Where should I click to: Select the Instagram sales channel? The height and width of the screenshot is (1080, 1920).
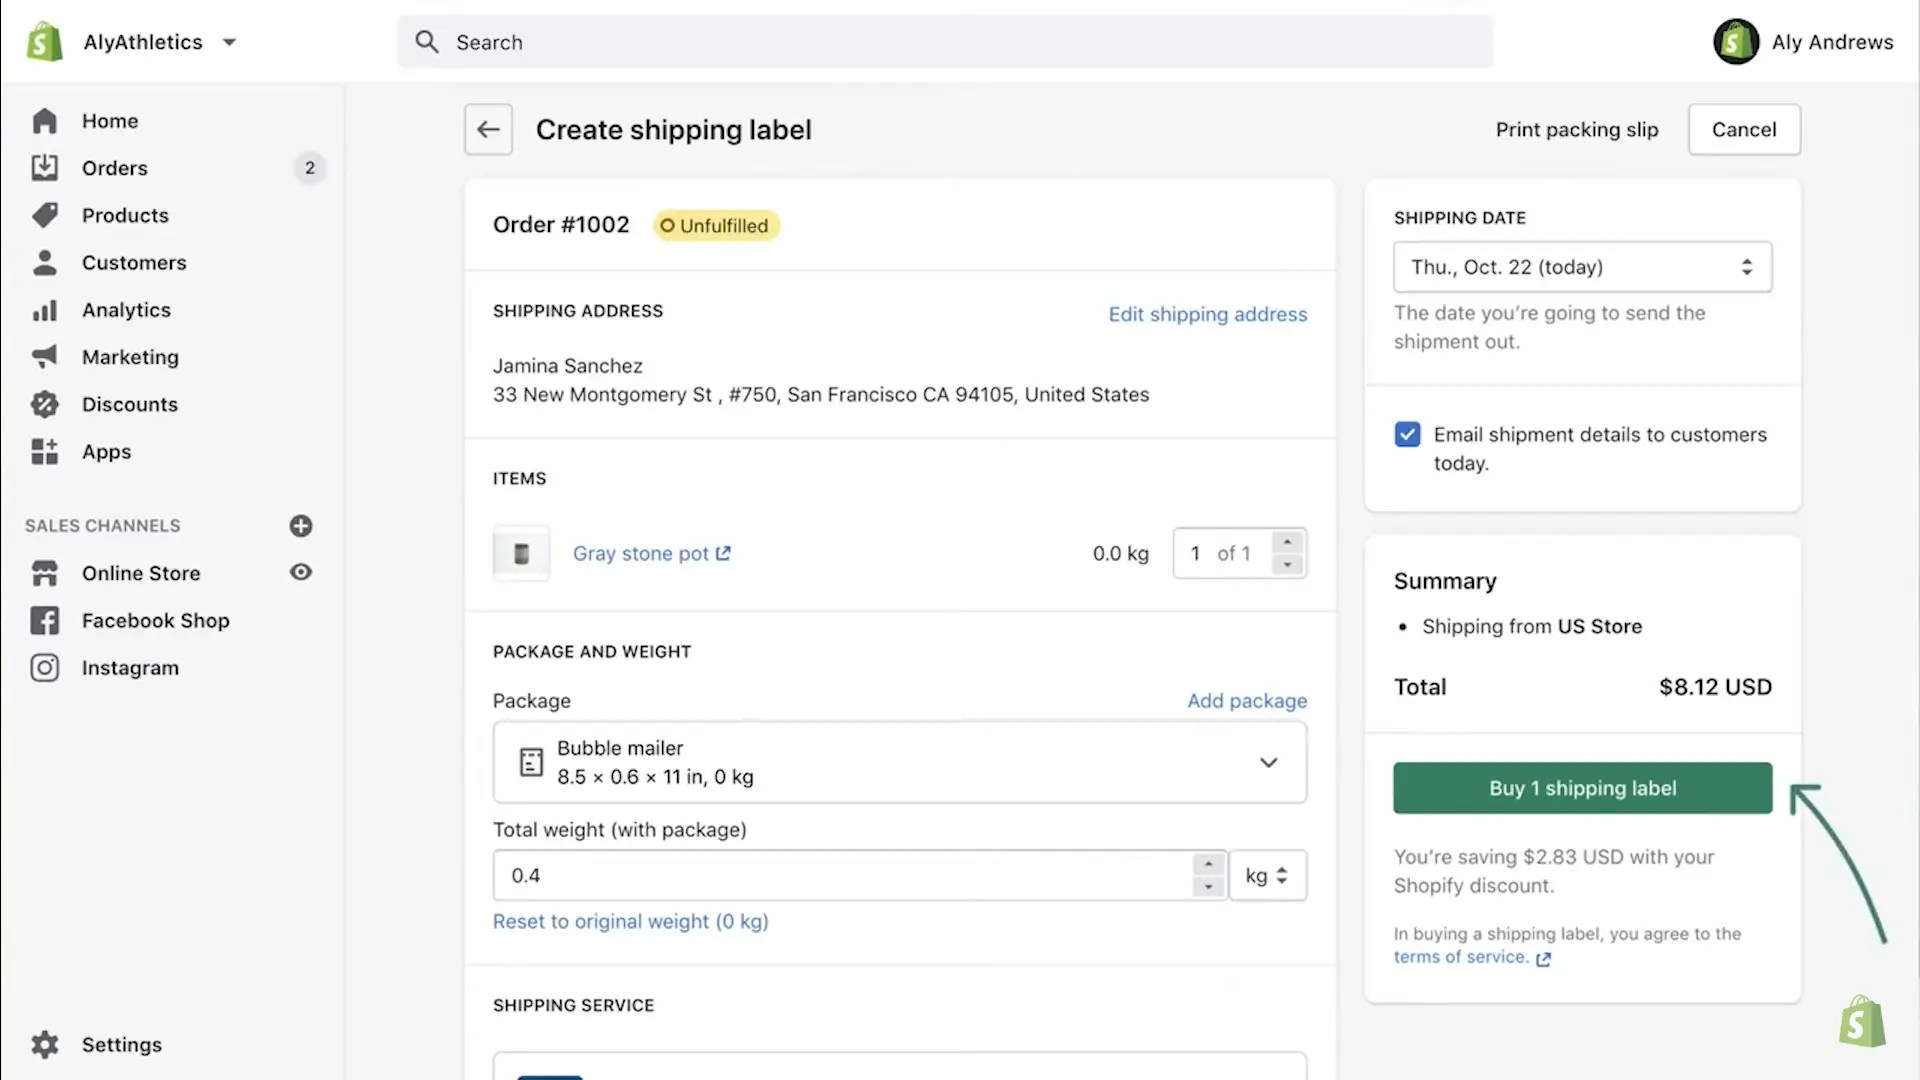tap(130, 667)
